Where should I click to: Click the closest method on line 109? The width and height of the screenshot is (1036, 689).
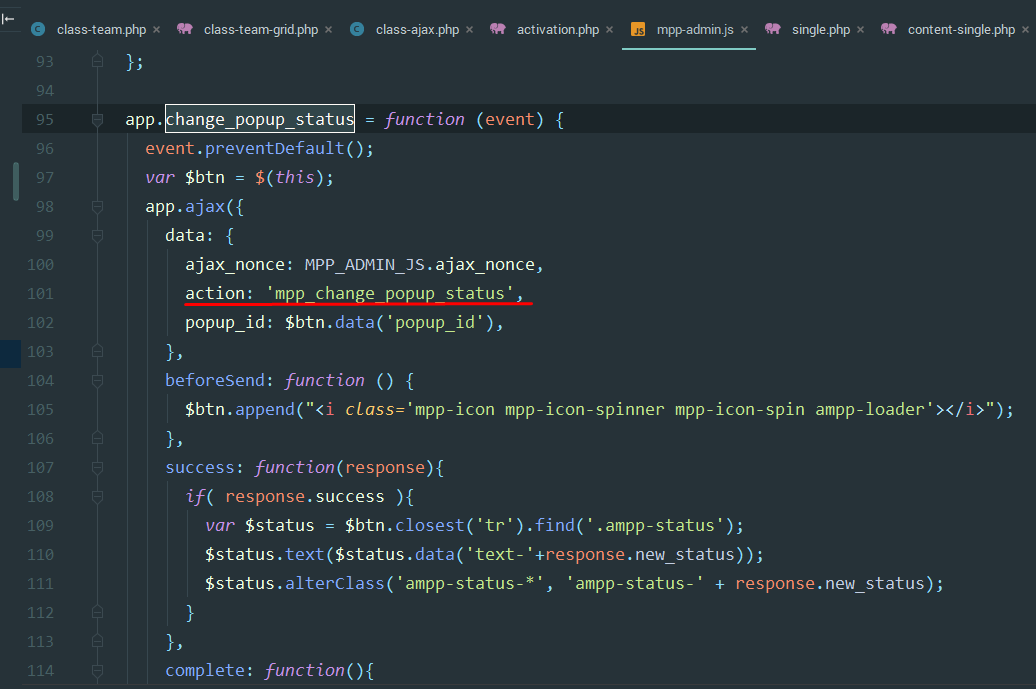tap(429, 526)
